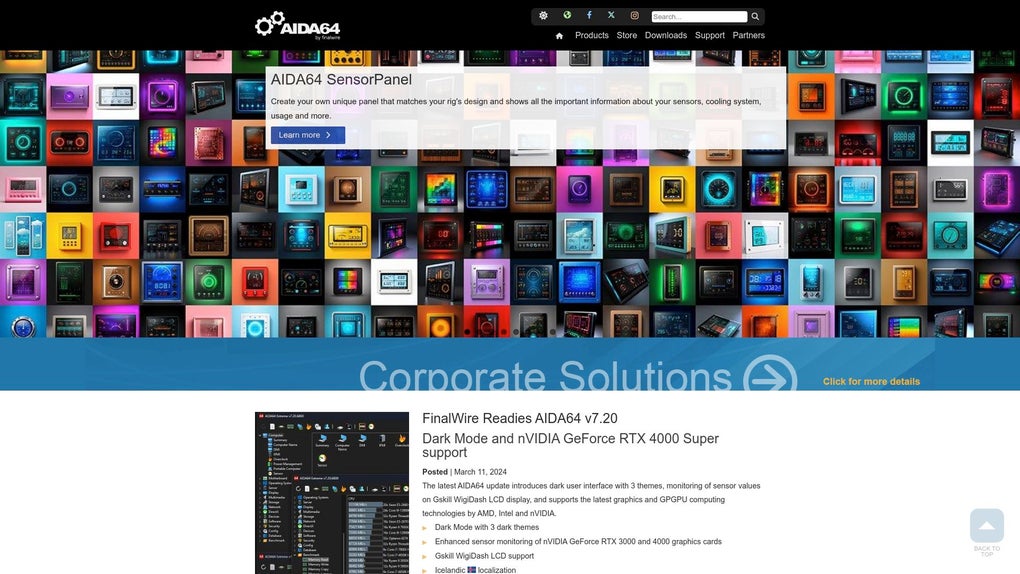Click the green globe language icon
1020x574 pixels.
[567, 15]
